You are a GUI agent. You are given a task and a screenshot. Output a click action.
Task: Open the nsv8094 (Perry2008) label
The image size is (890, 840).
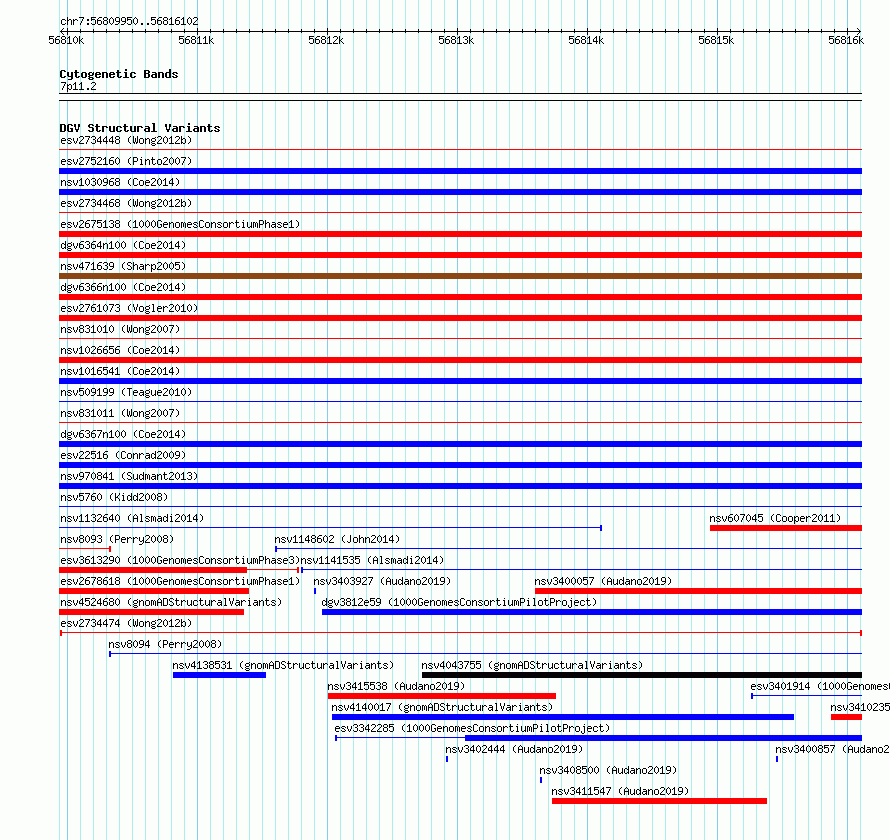tap(165, 644)
